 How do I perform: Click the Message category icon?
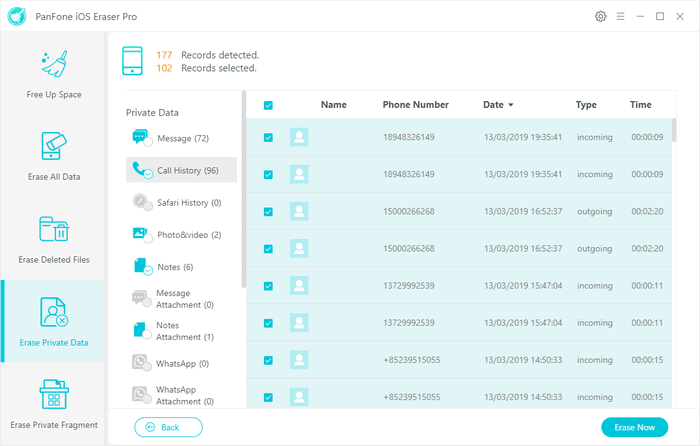click(142, 138)
